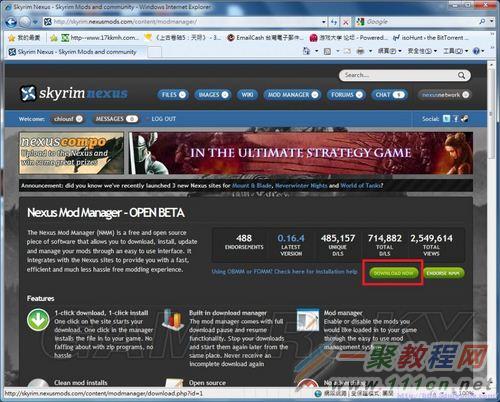Click the blue Help question mark icon

pos(476,51)
